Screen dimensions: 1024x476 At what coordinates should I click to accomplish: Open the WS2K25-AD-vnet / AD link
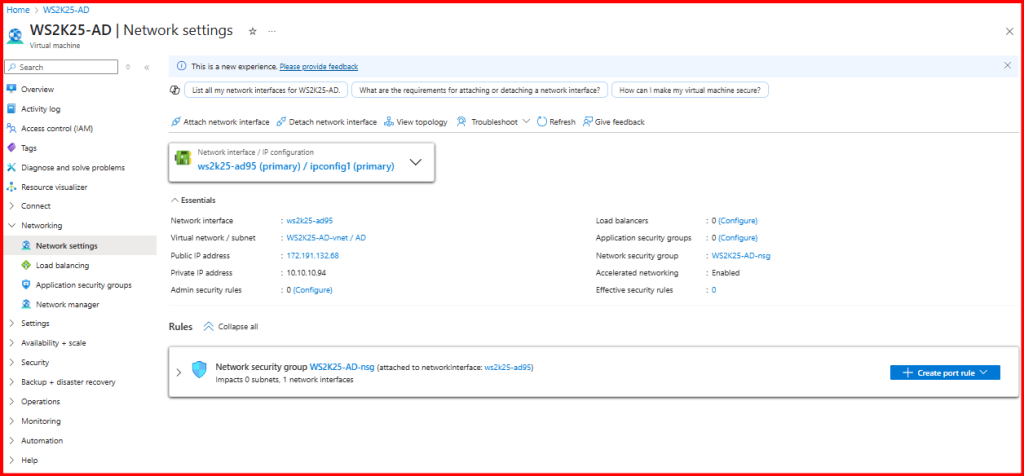326,238
